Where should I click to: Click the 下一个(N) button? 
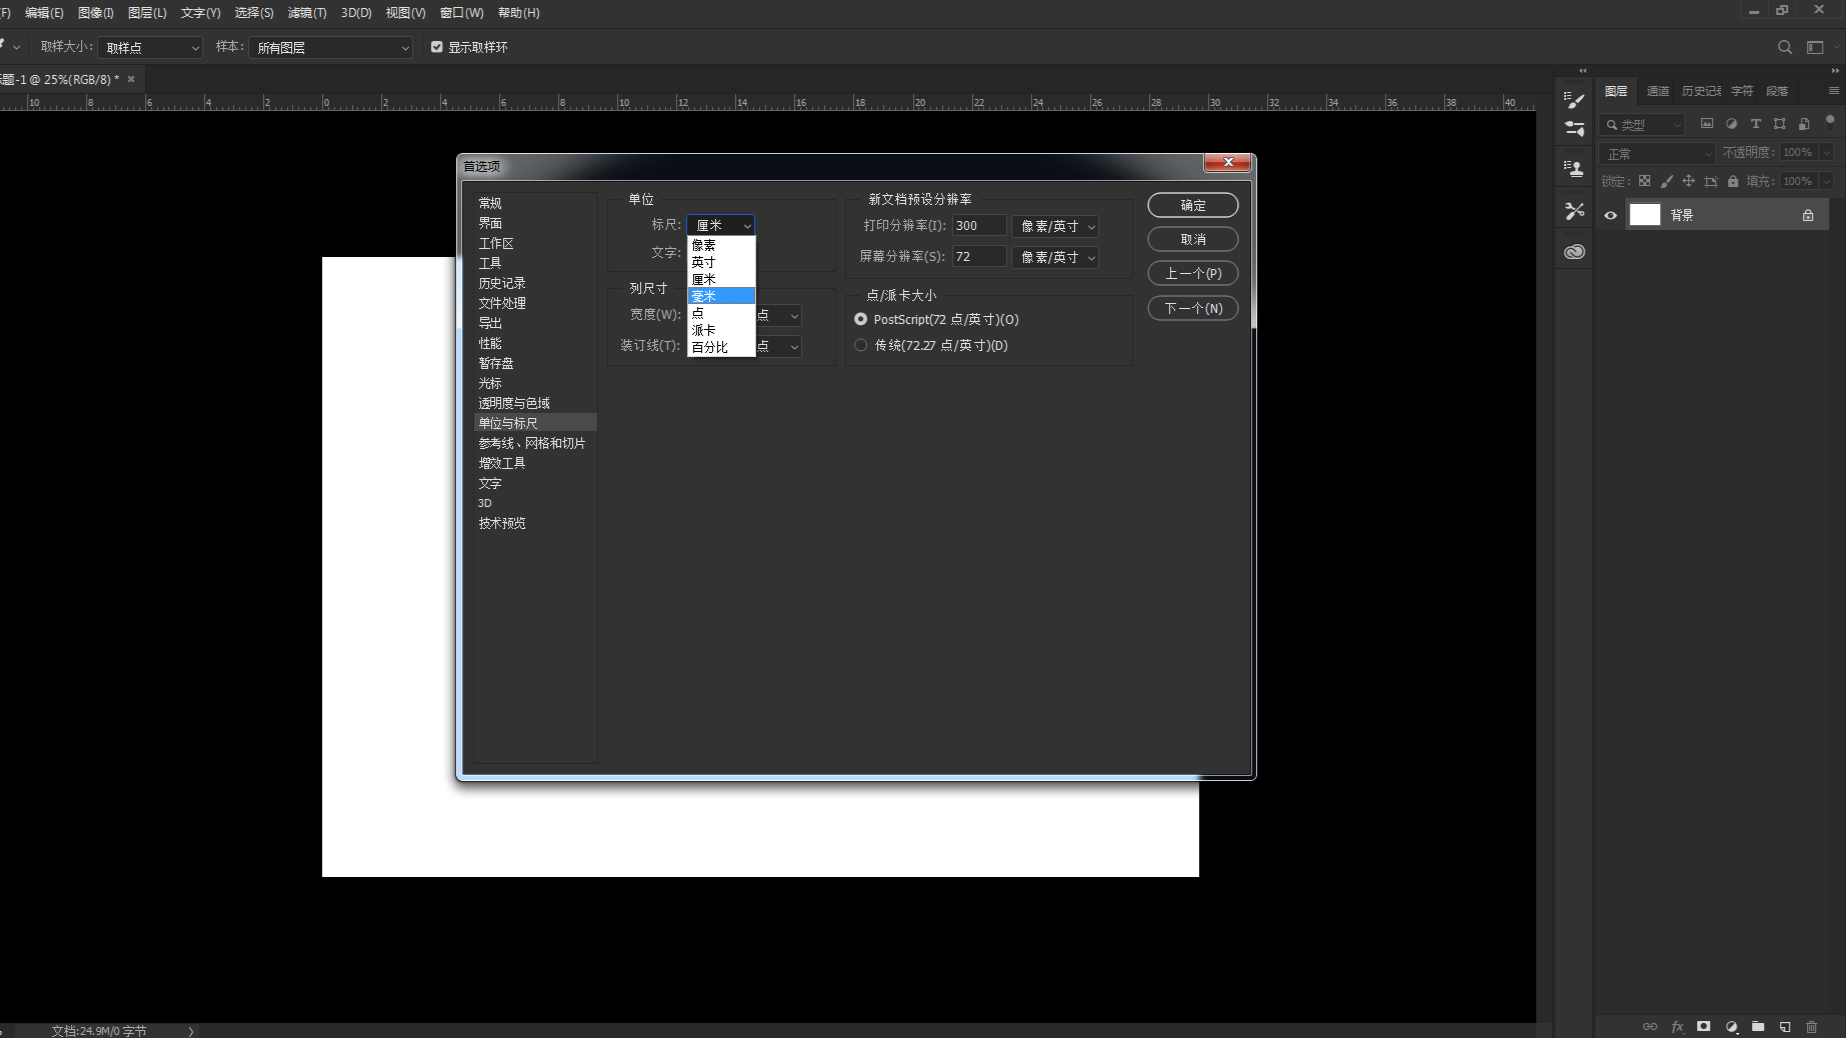[1193, 308]
